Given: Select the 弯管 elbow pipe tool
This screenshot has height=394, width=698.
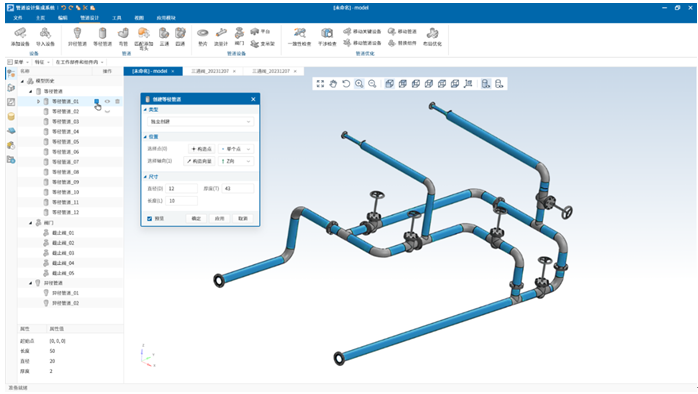Looking at the screenshot, I should click(x=123, y=37).
